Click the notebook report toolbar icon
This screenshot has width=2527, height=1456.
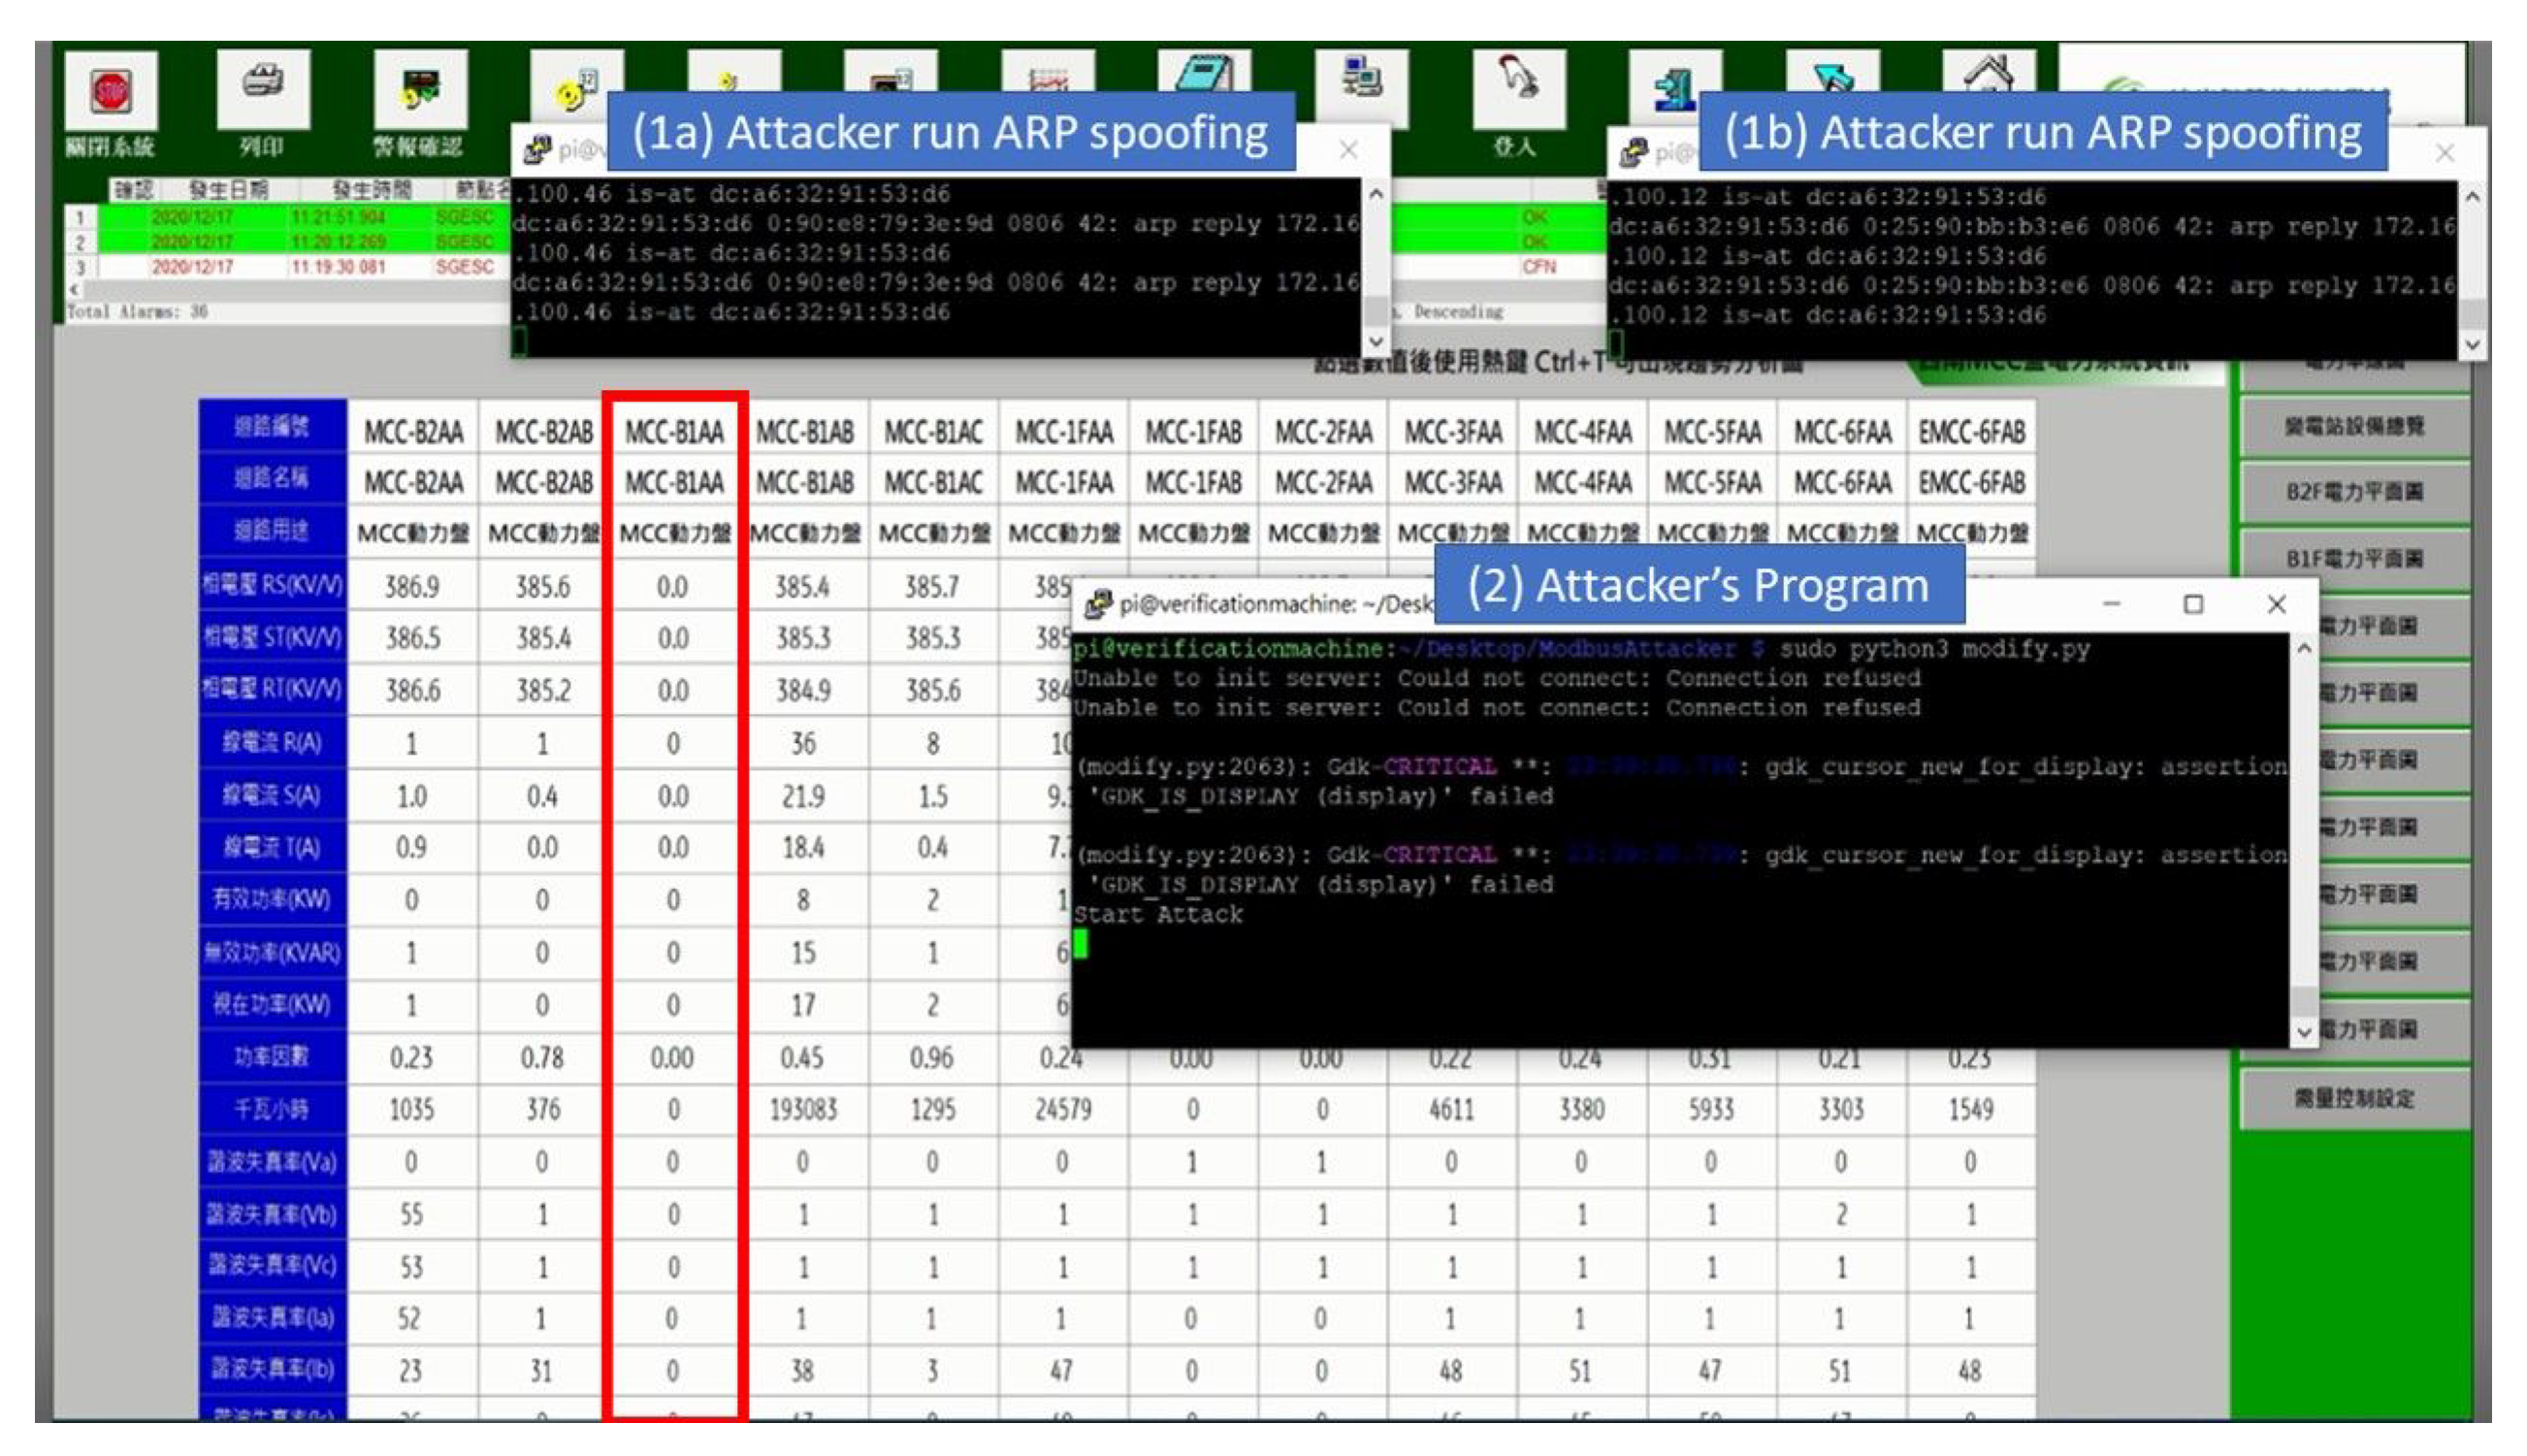coord(1206,74)
